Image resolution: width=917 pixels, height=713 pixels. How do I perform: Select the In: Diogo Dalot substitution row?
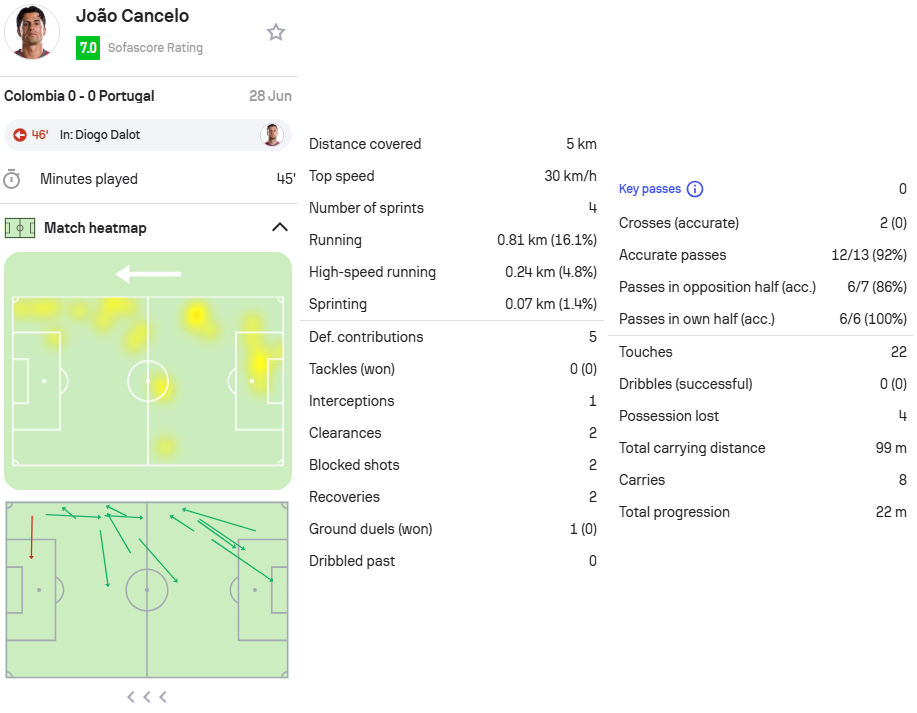click(x=148, y=135)
